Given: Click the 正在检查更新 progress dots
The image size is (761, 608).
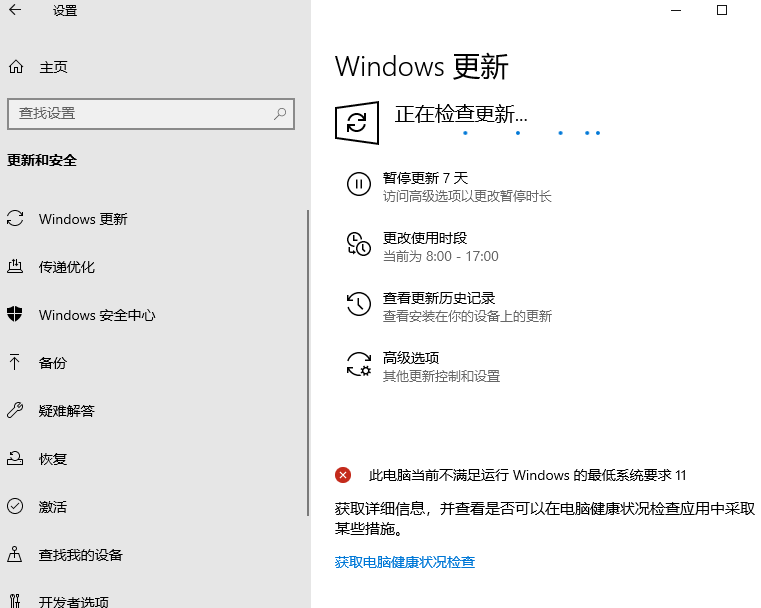Looking at the screenshot, I should [x=532, y=132].
